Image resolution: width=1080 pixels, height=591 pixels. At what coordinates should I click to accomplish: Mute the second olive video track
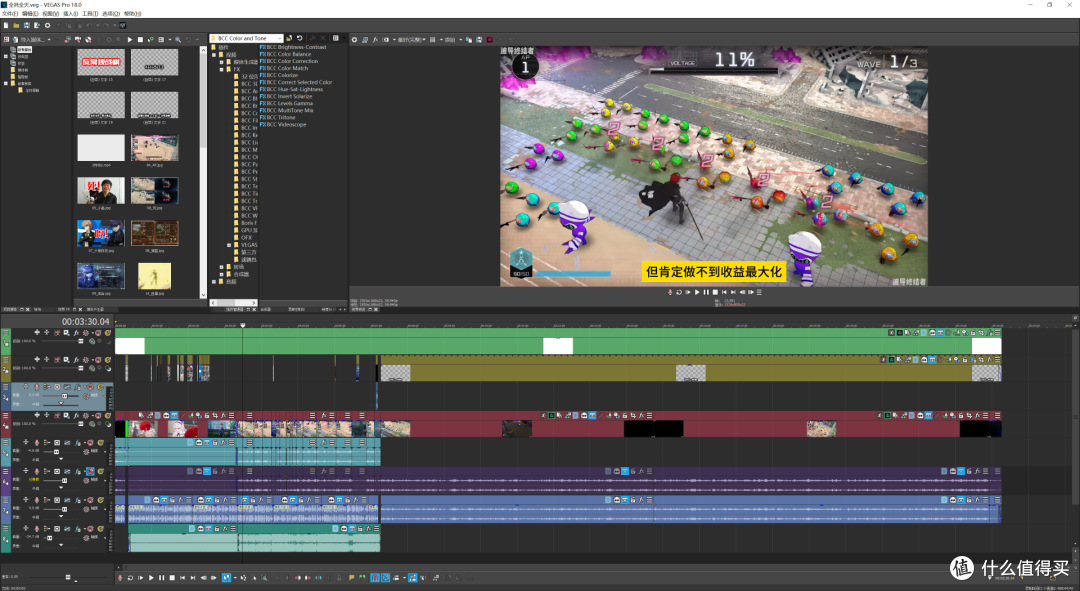coord(98,360)
